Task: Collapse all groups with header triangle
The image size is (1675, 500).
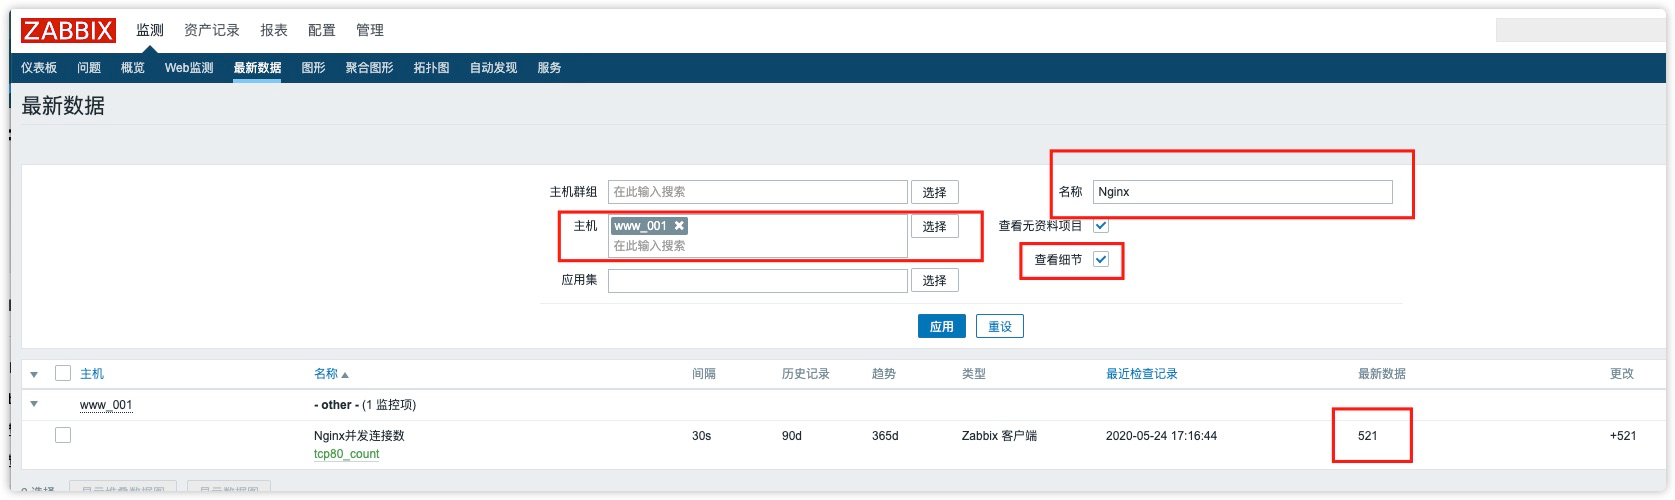Action: pyautogui.click(x=34, y=374)
